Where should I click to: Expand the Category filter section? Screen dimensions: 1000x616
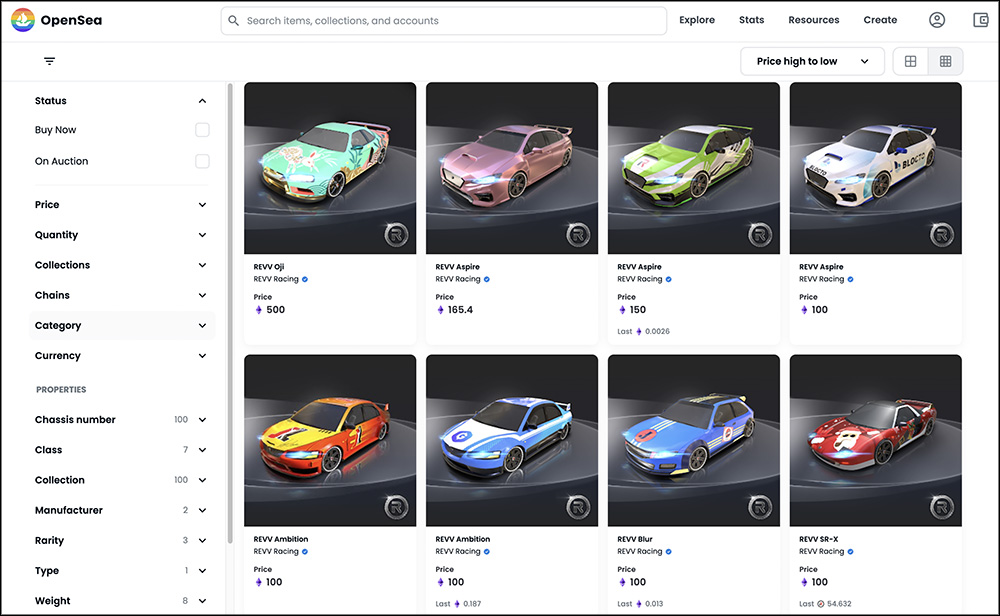pyautogui.click(x=121, y=325)
